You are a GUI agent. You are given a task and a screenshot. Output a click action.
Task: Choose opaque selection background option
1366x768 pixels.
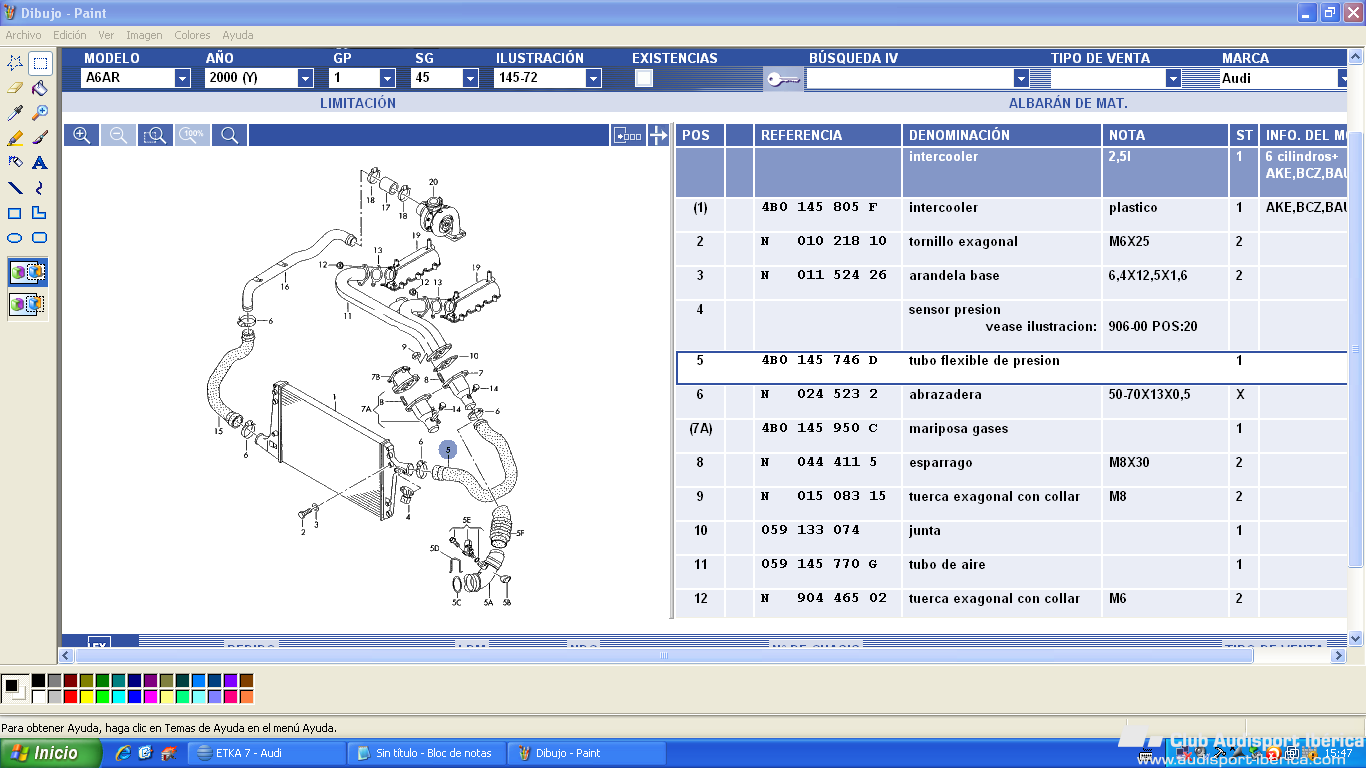point(28,273)
